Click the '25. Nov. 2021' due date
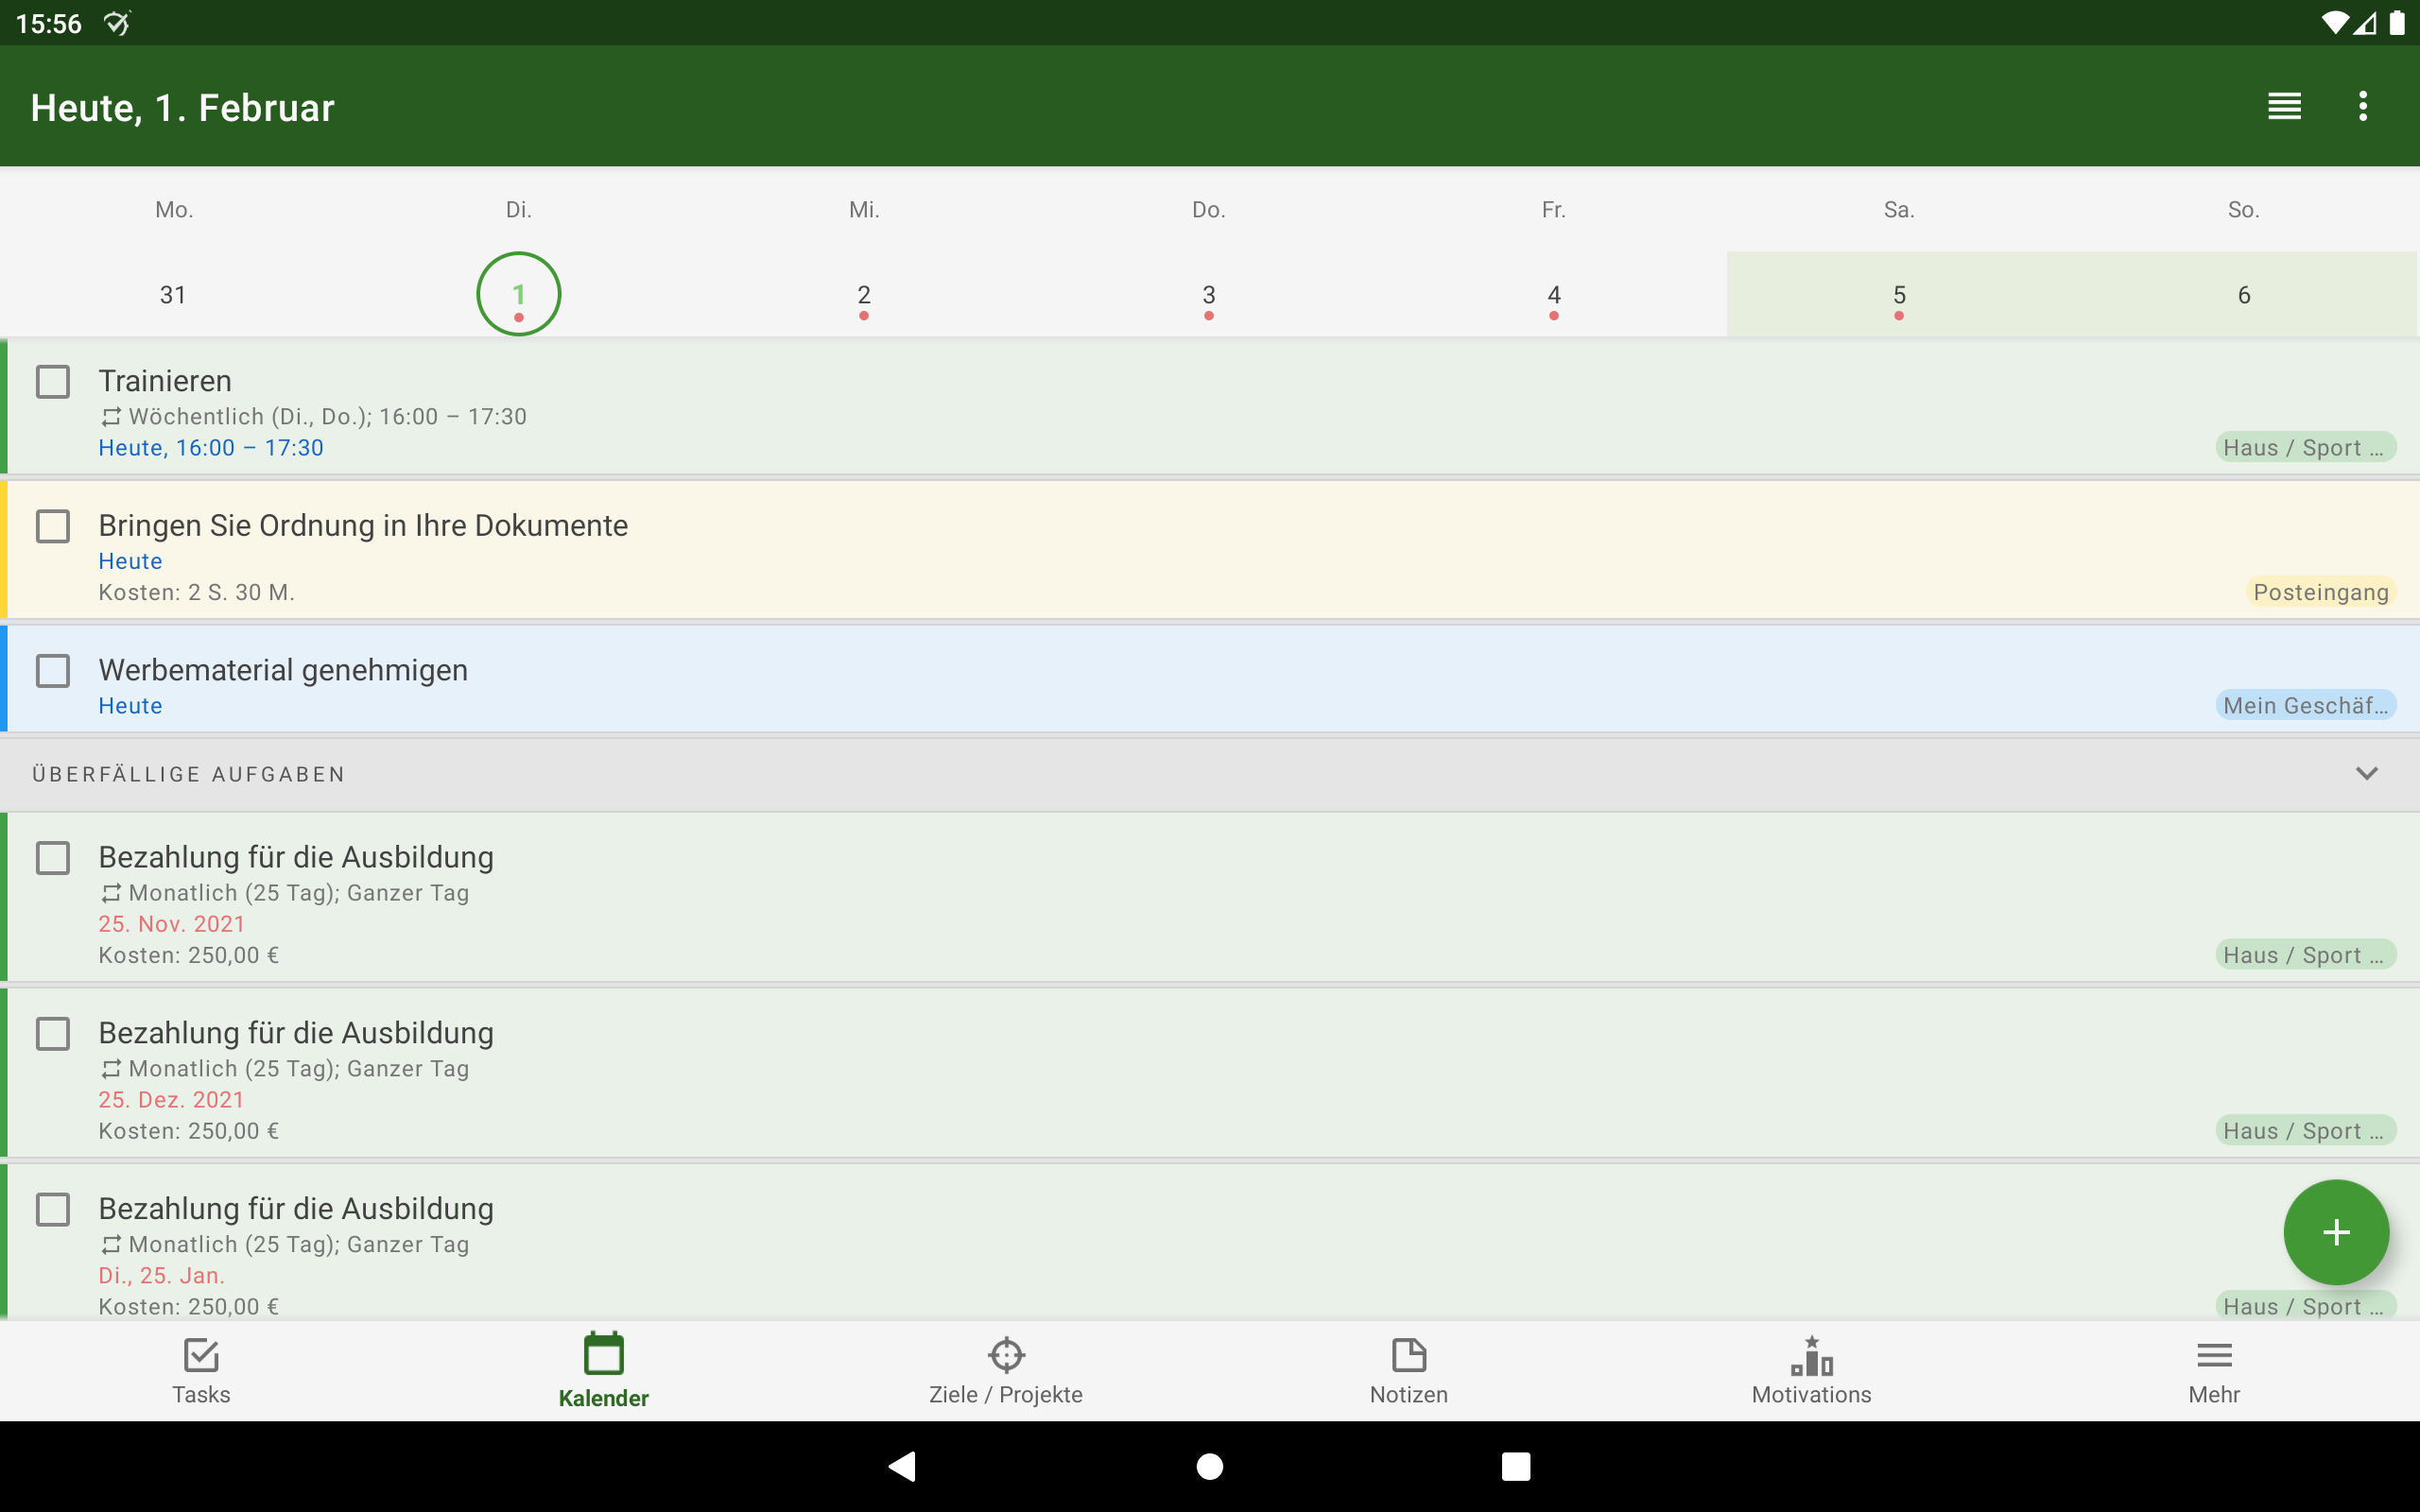This screenshot has height=1512, width=2420. coord(172,924)
